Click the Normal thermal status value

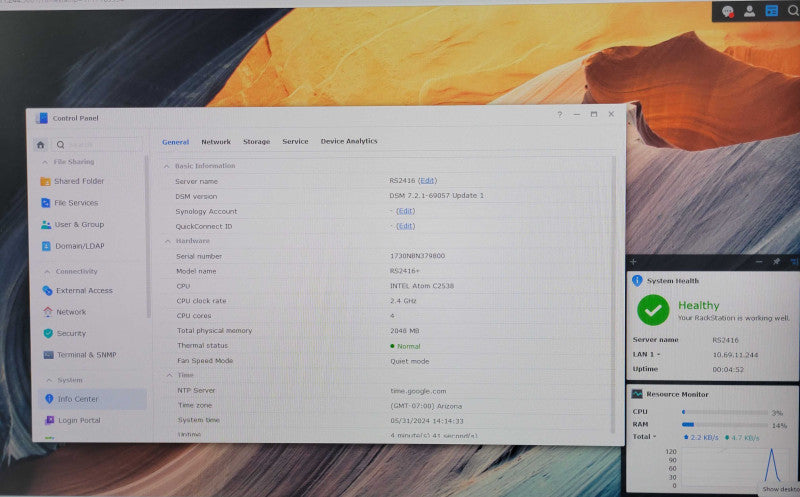[x=406, y=346]
